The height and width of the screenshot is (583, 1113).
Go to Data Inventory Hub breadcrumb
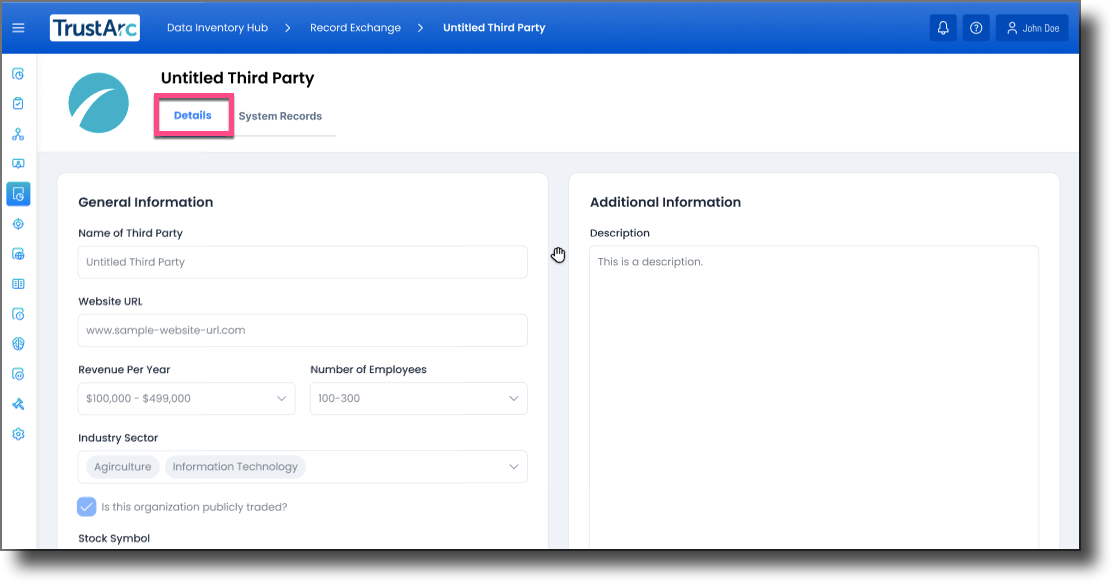217,28
